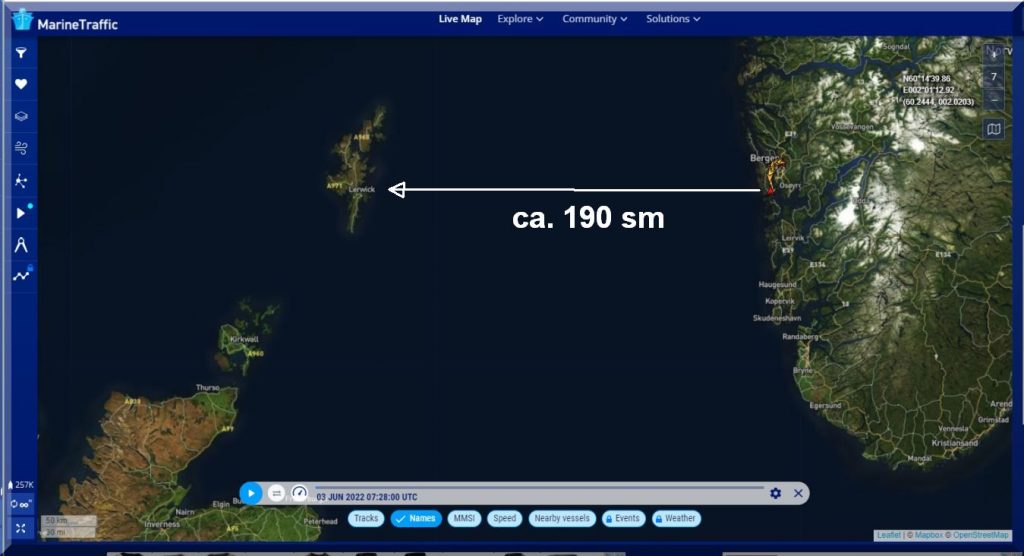Select the distance measuring compass tool
1024x556 pixels.
(x=20, y=244)
